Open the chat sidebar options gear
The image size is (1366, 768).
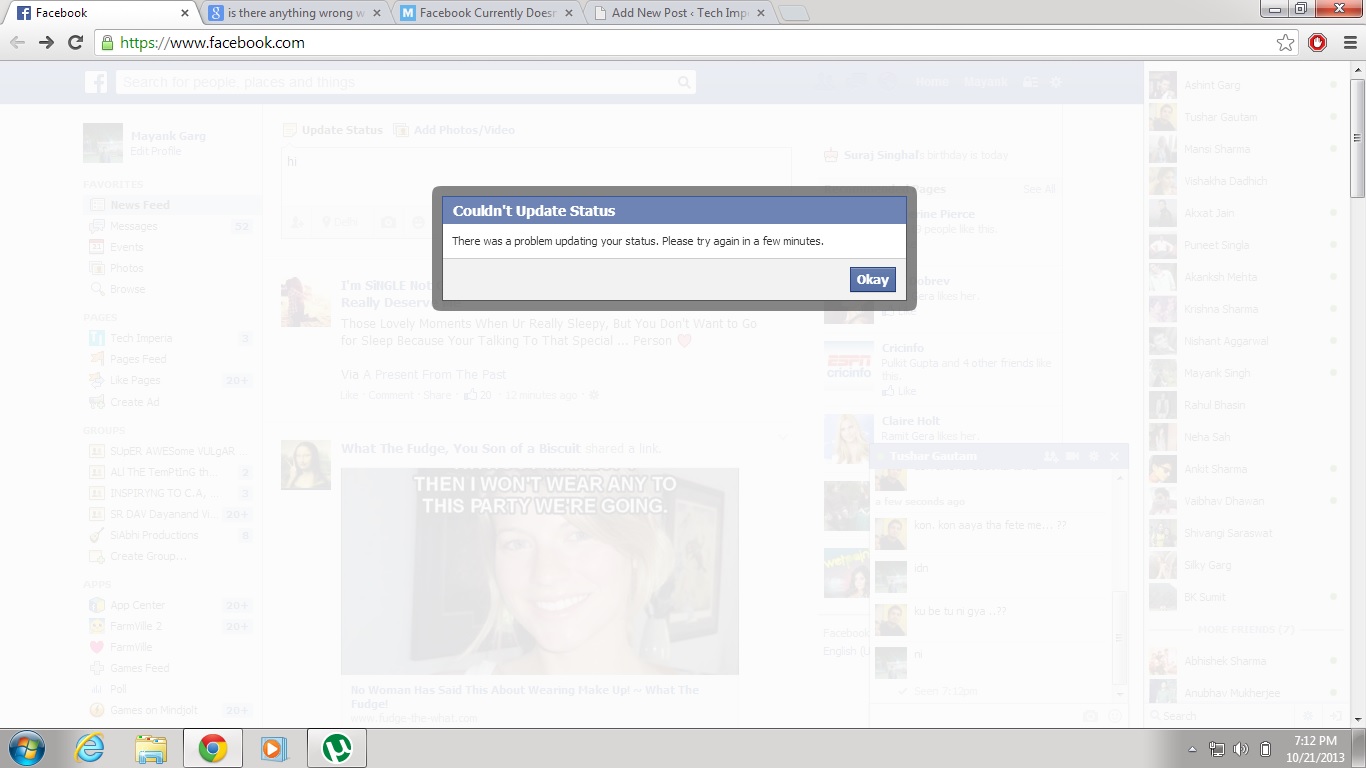coord(1308,716)
